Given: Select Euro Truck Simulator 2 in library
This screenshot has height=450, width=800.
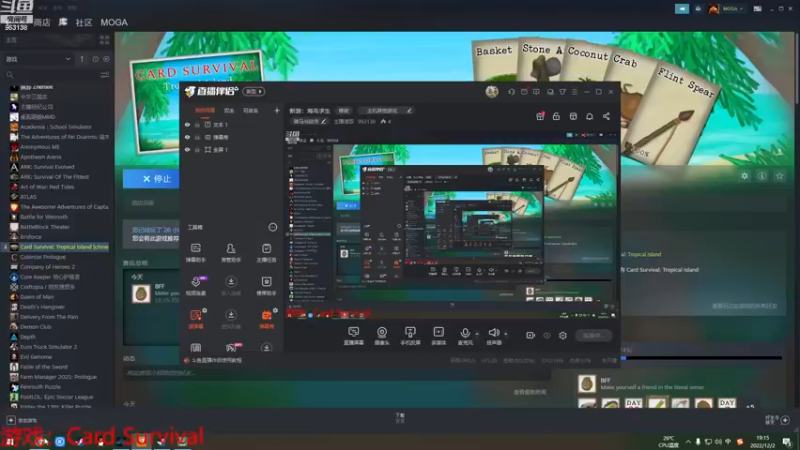Looking at the screenshot, I should (x=48, y=347).
